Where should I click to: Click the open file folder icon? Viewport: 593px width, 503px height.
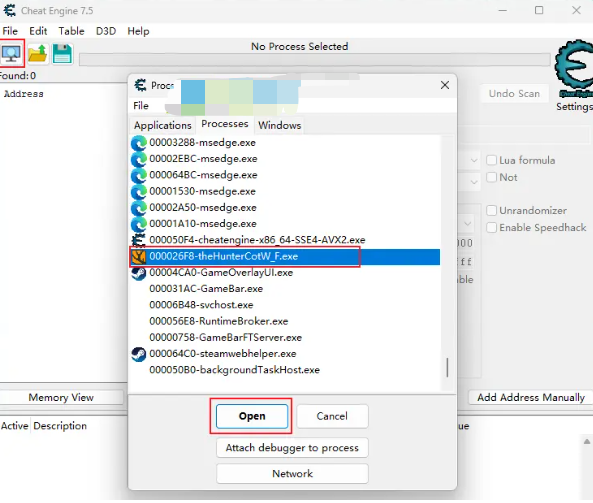click(x=37, y=53)
